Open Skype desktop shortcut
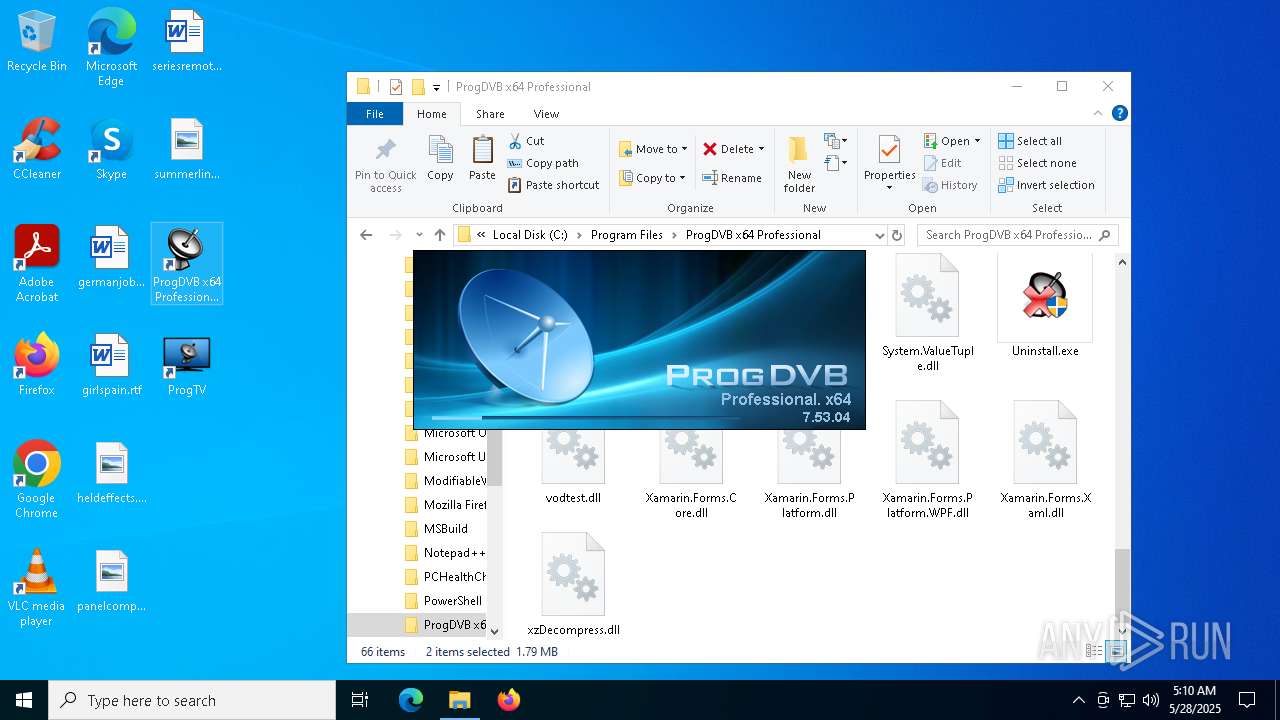This screenshot has width=1280, height=720. pyautogui.click(x=111, y=150)
